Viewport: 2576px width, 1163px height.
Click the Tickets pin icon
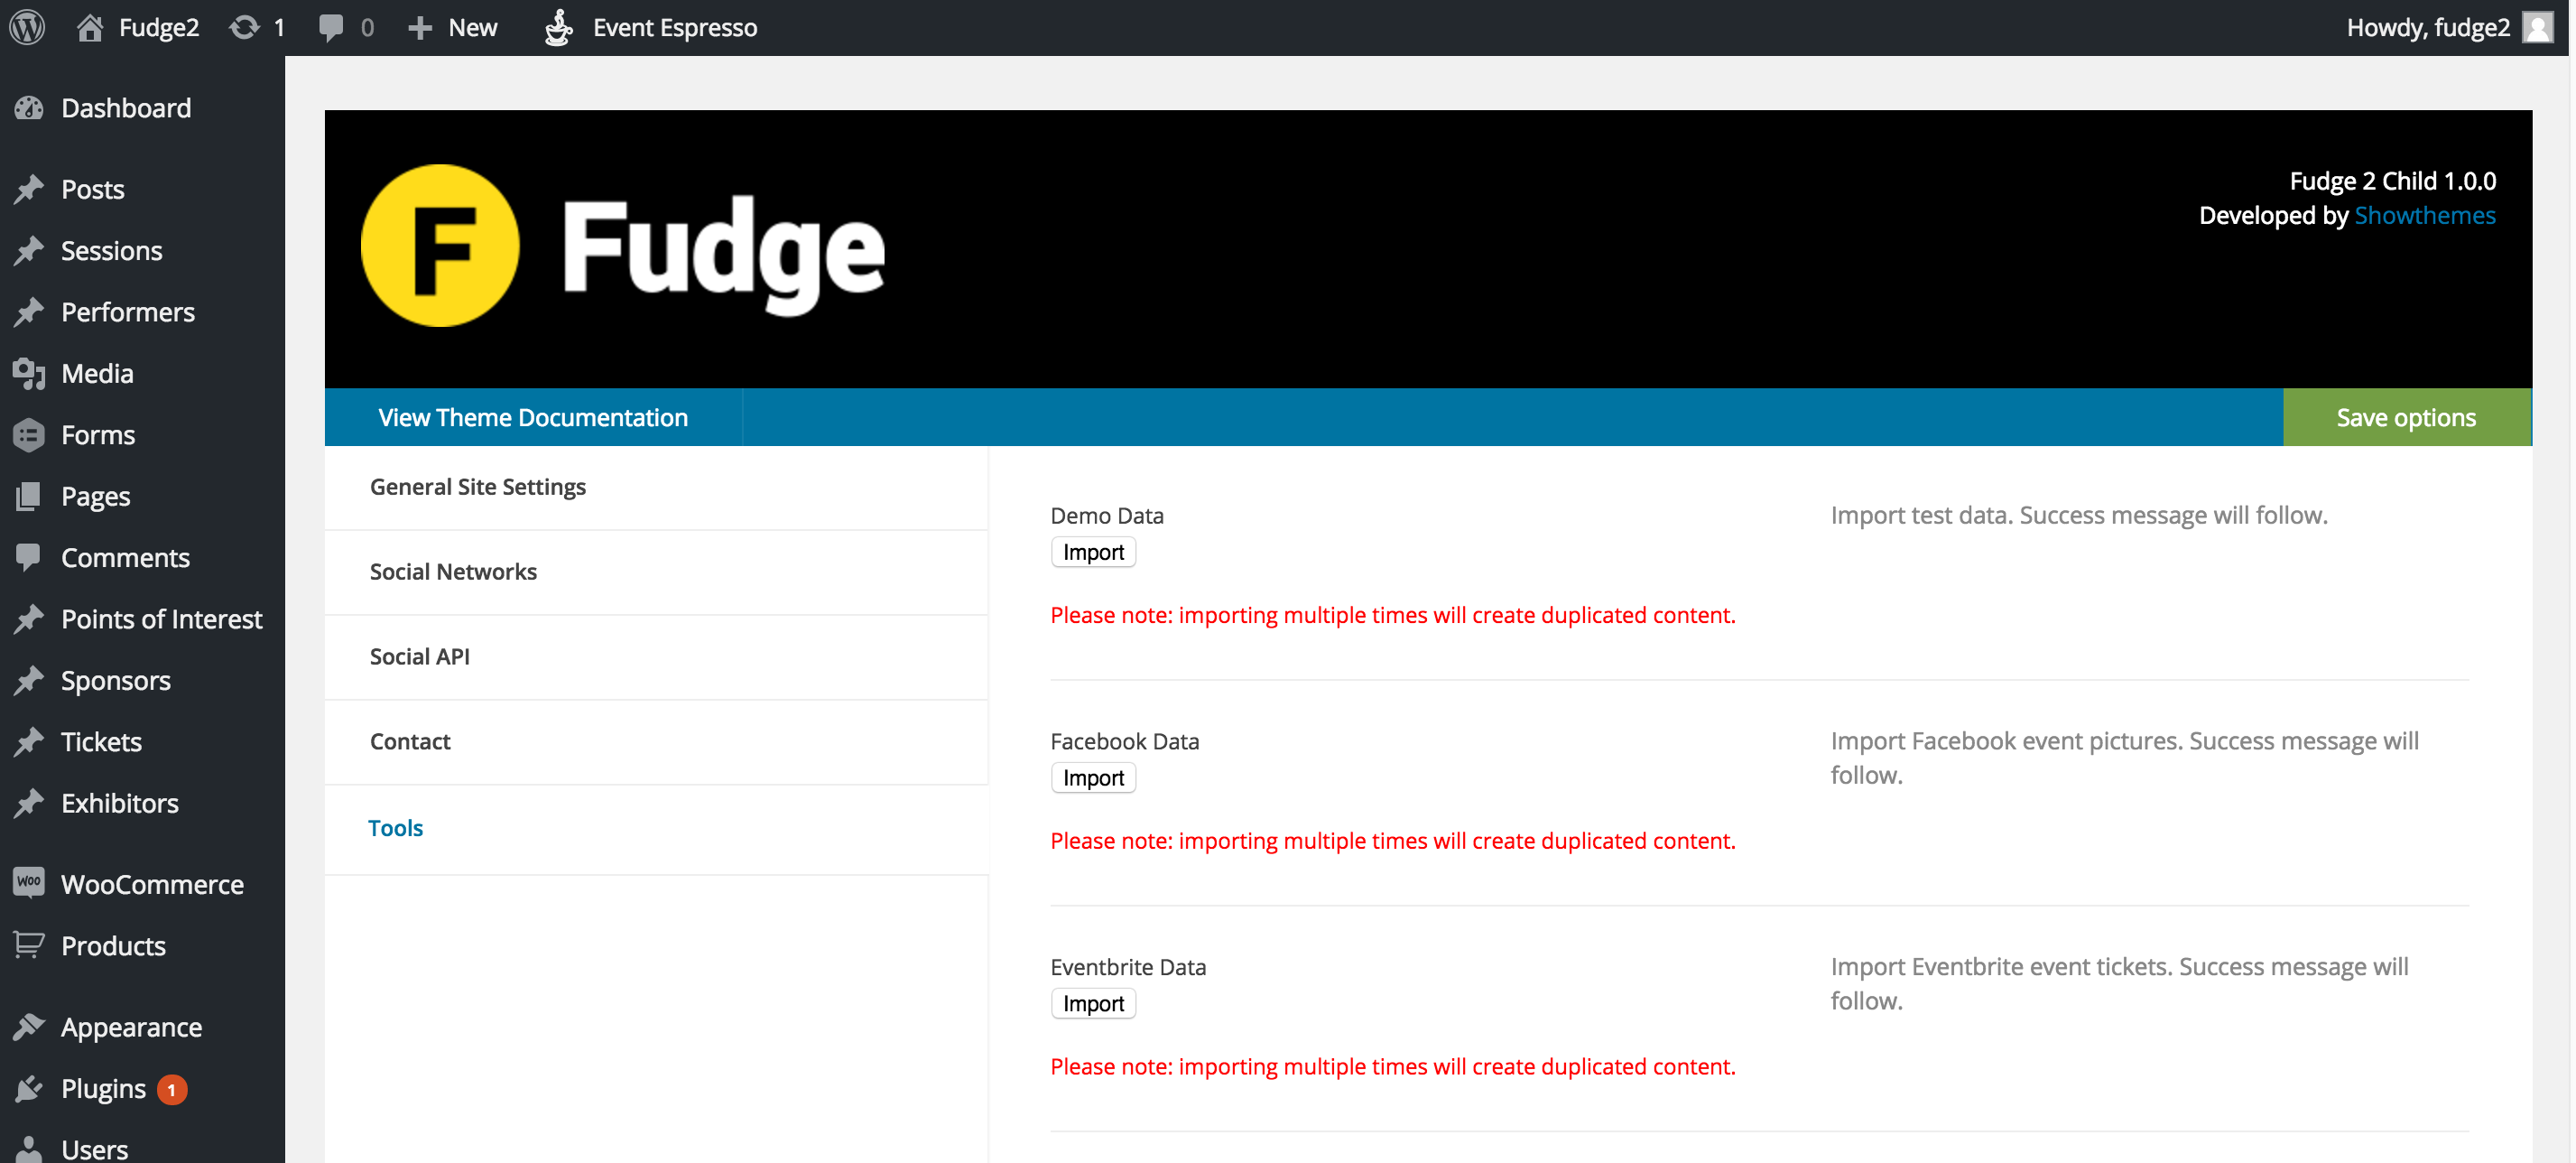(29, 742)
